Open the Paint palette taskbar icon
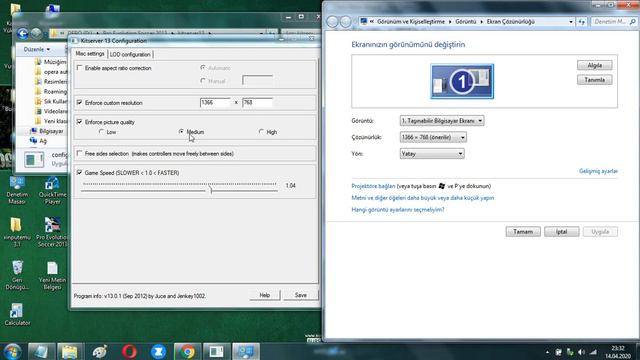This screenshot has height=360, width=640. [100, 351]
